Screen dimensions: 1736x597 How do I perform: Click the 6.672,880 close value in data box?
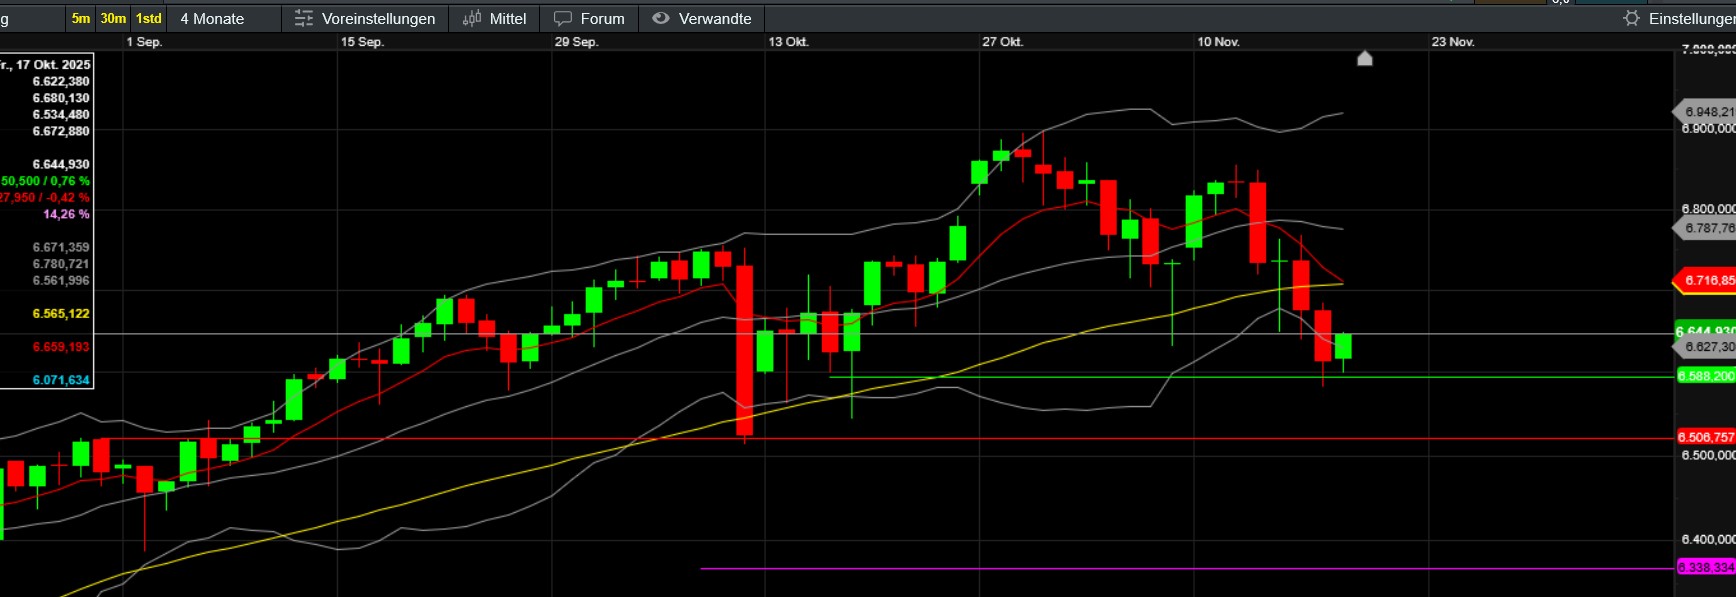click(61, 131)
